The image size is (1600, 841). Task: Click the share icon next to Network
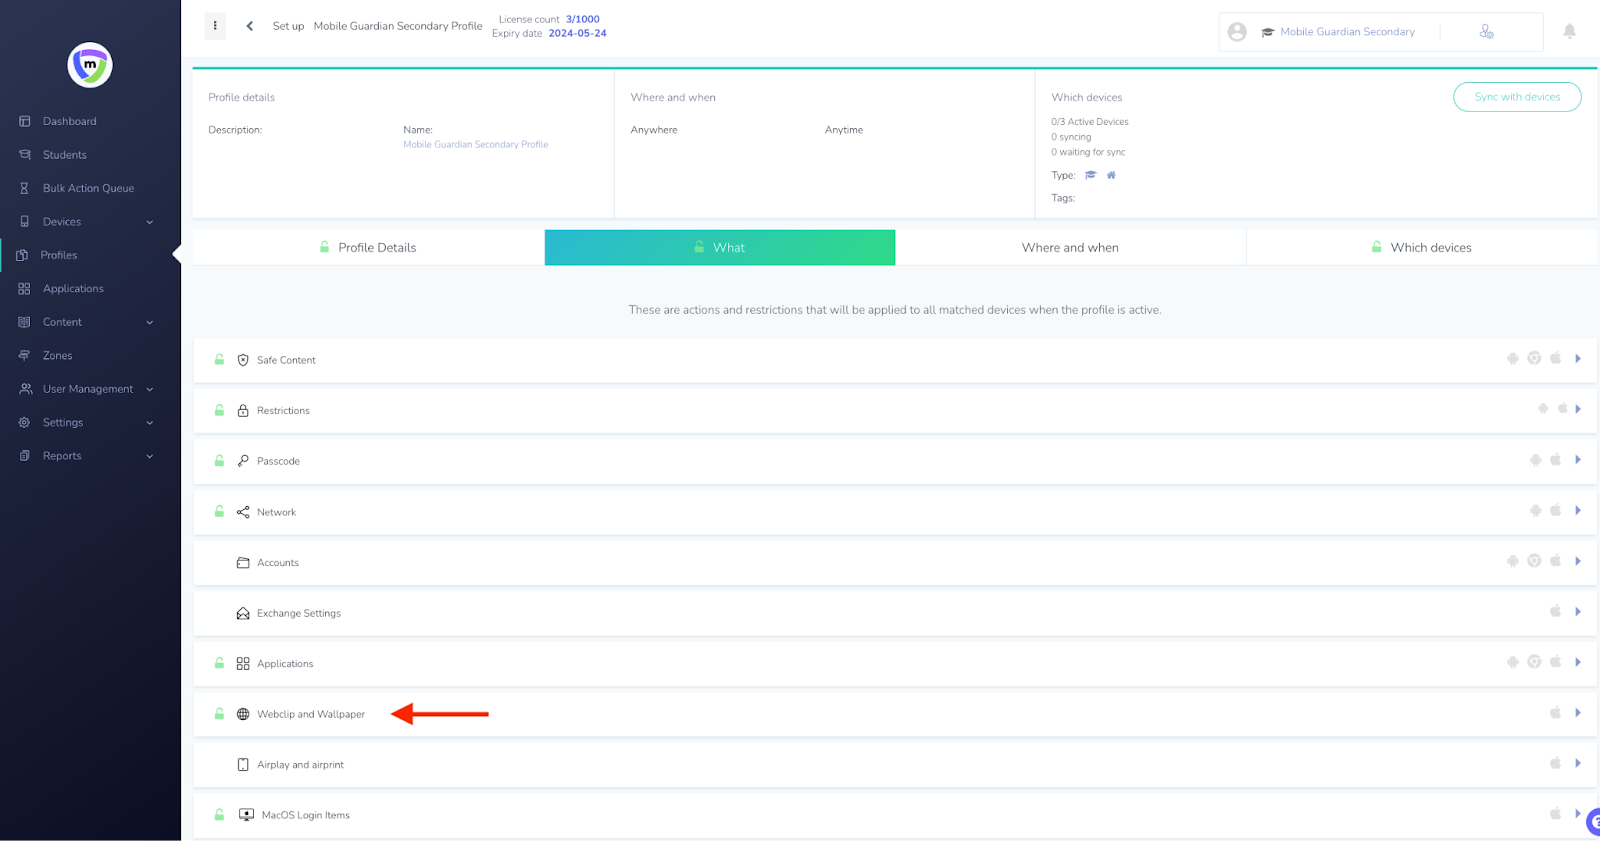pos(243,512)
